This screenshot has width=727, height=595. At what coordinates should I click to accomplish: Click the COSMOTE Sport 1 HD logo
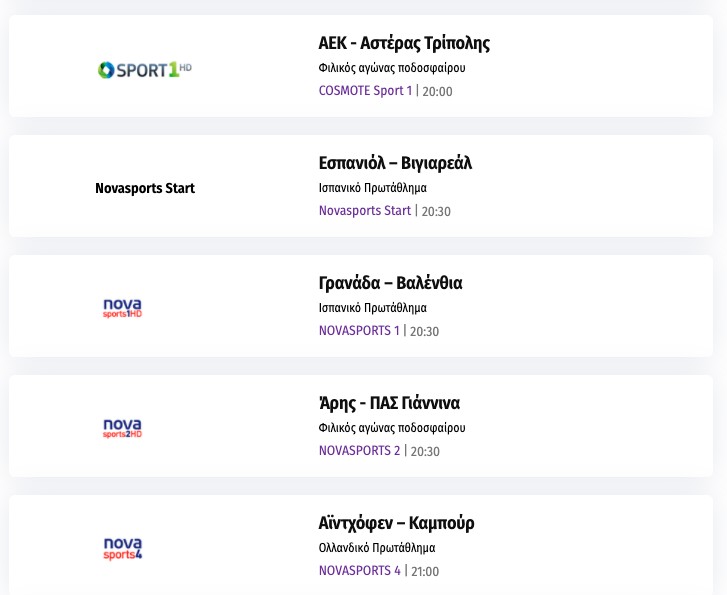click(144, 70)
